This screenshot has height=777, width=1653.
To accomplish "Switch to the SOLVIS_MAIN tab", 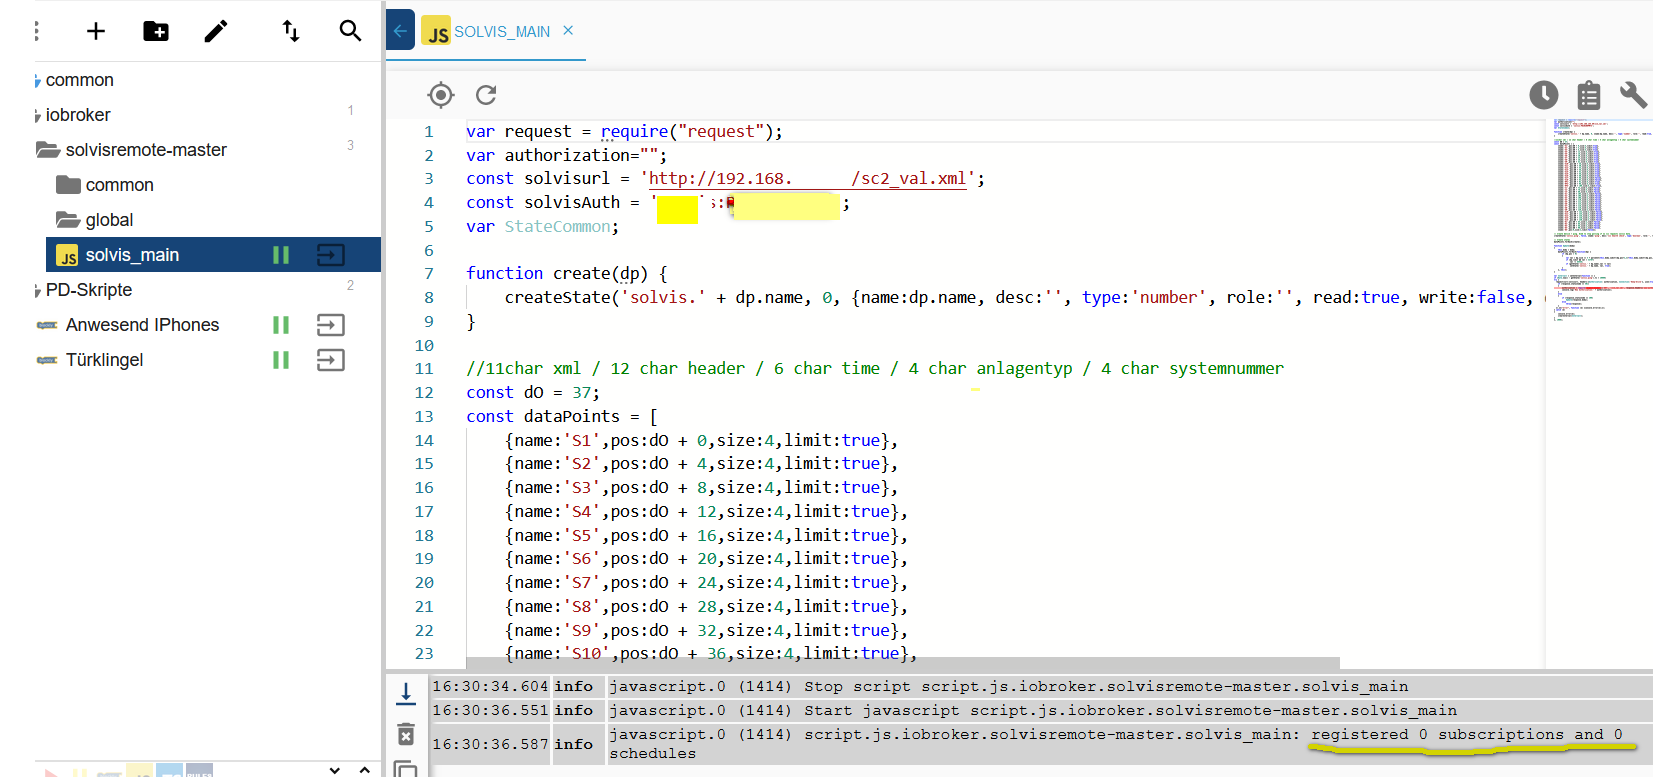I will pyautogui.click(x=502, y=31).
